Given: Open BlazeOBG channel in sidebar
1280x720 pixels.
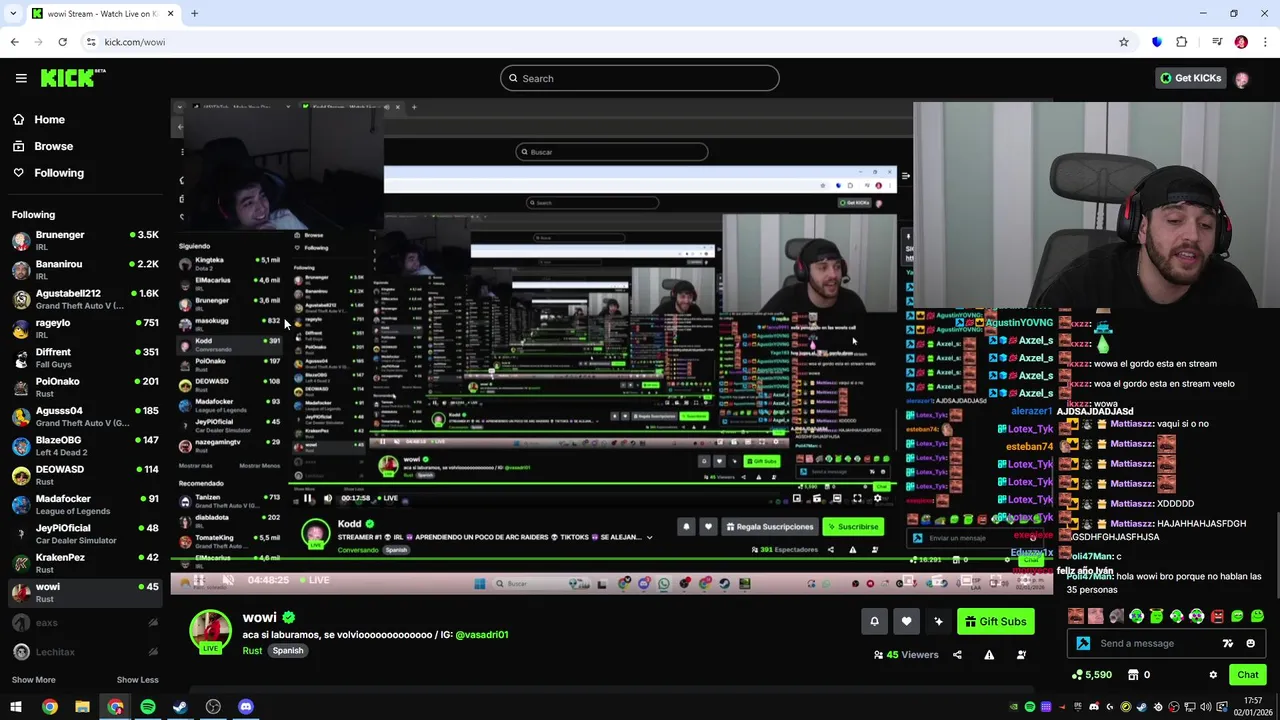Looking at the screenshot, I should (85, 445).
